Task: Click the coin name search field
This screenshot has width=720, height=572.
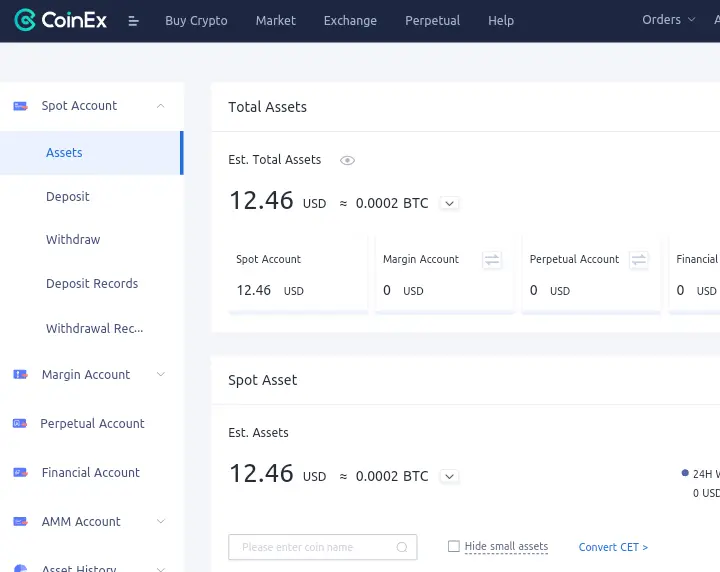Action: [322, 547]
